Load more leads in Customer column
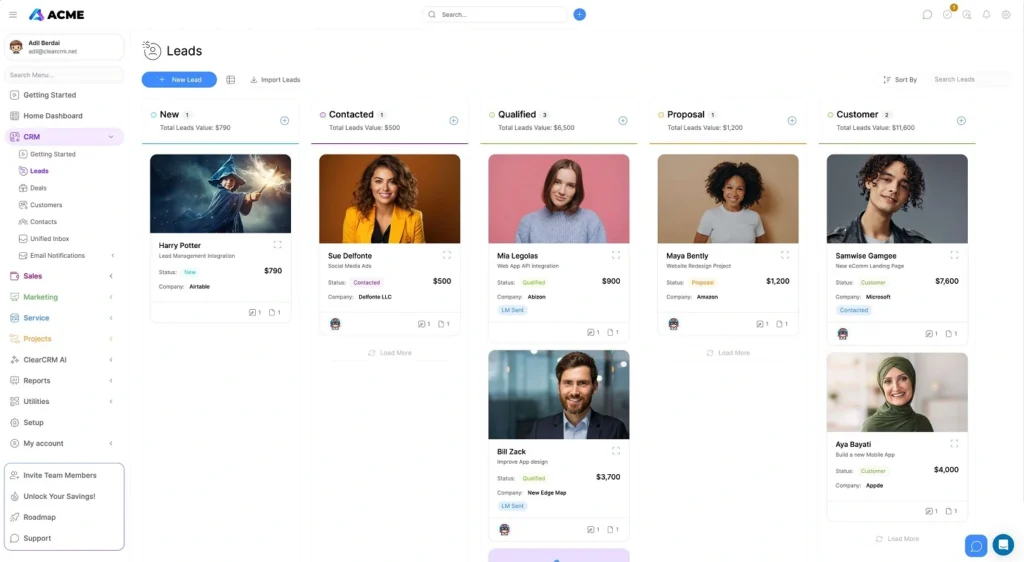The image size is (1024, 562). (x=897, y=539)
